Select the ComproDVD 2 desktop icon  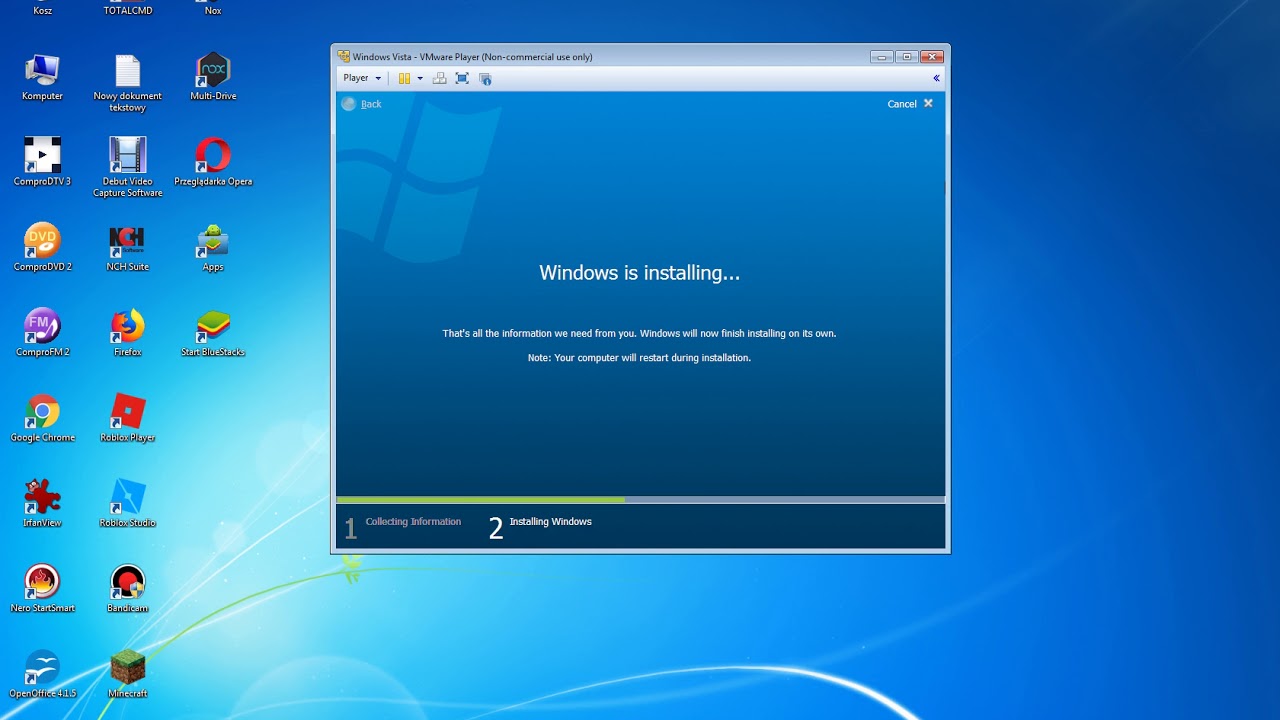pos(42,248)
